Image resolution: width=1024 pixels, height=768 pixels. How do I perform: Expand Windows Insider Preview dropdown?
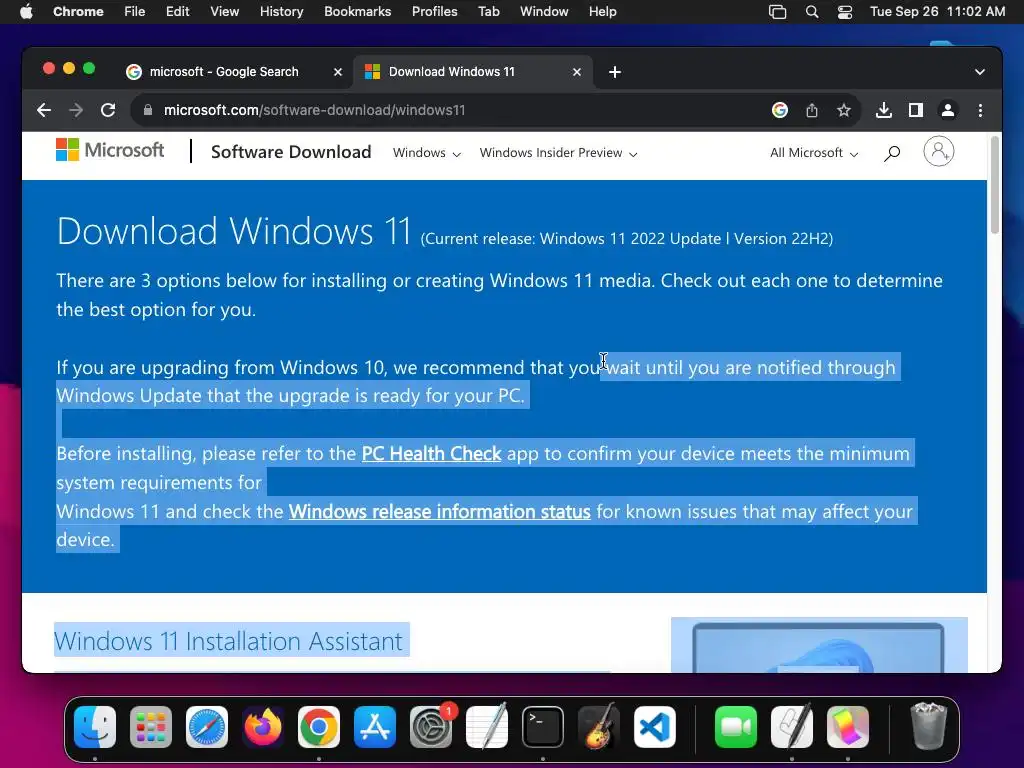pyautogui.click(x=558, y=153)
